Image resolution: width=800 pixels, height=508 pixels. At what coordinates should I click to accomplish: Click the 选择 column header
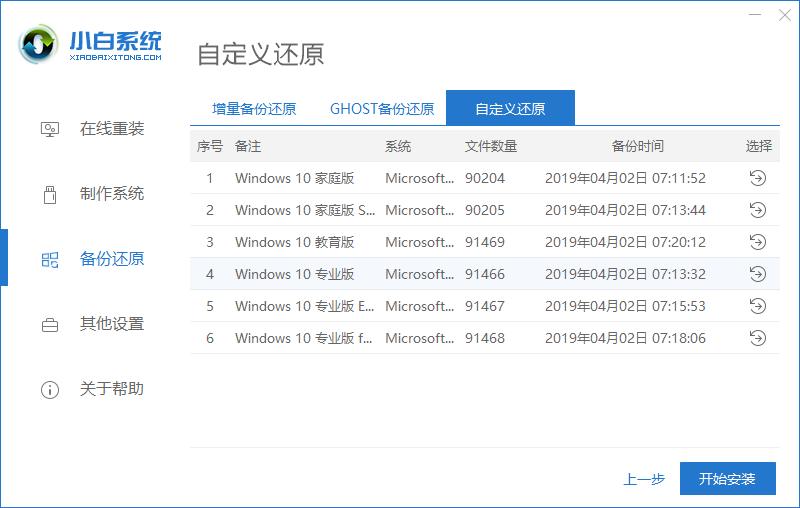(759, 146)
